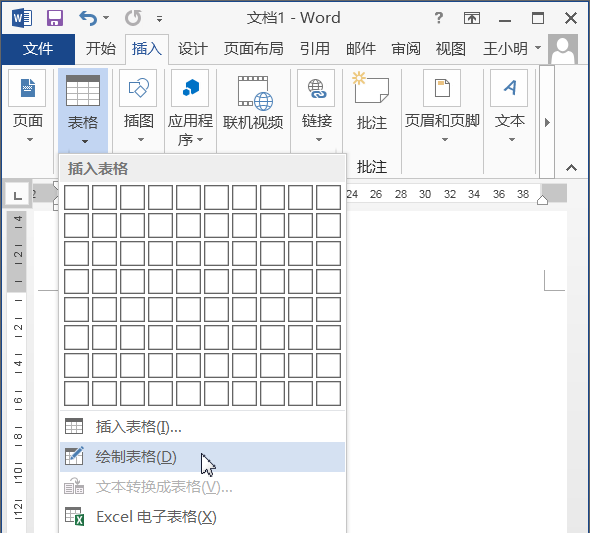This screenshot has width=590, height=533.
Task: Collapse the ribbon with chevron
Action: [571, 167]
